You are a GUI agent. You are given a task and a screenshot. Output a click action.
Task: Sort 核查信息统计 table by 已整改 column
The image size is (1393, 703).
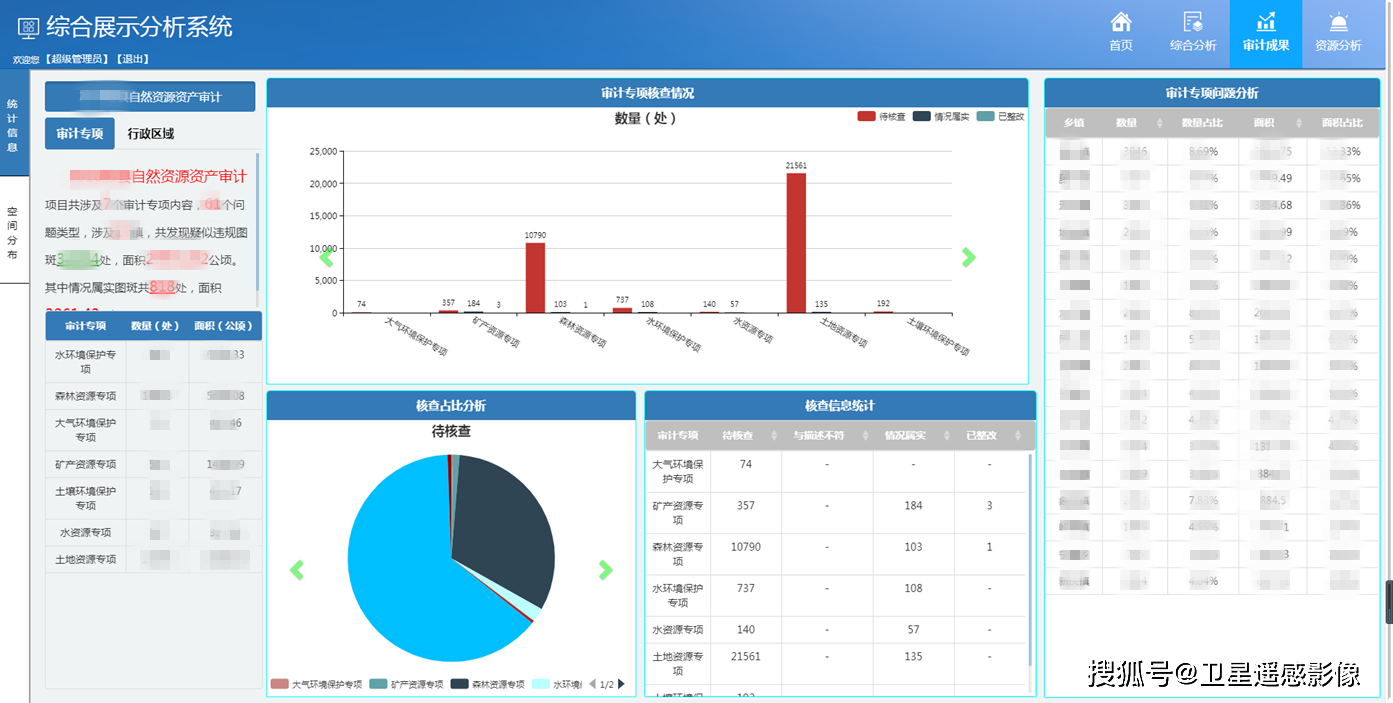[x=990, y=436]
